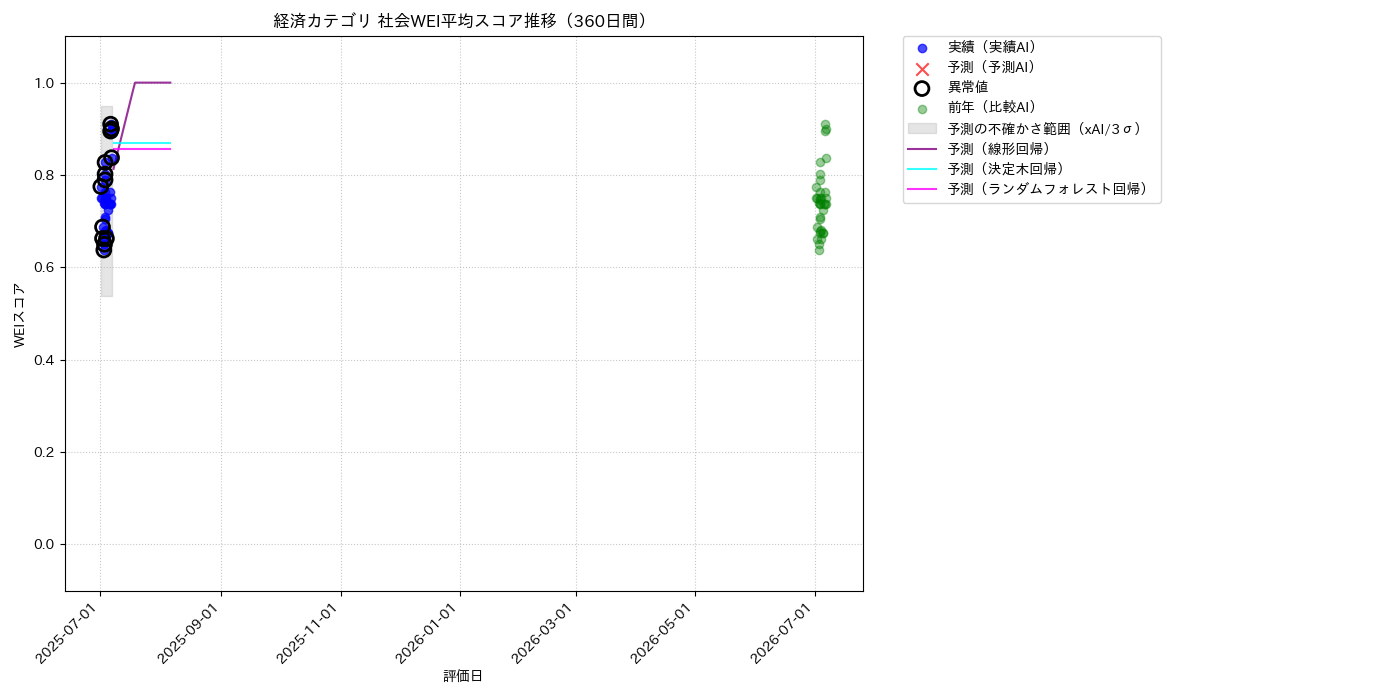Screen dimensions: 1400x700
Task: Click the gray 予測の不確かさ範囲 legend swatch
Action: pyautogui.click(x=922, y=128)
